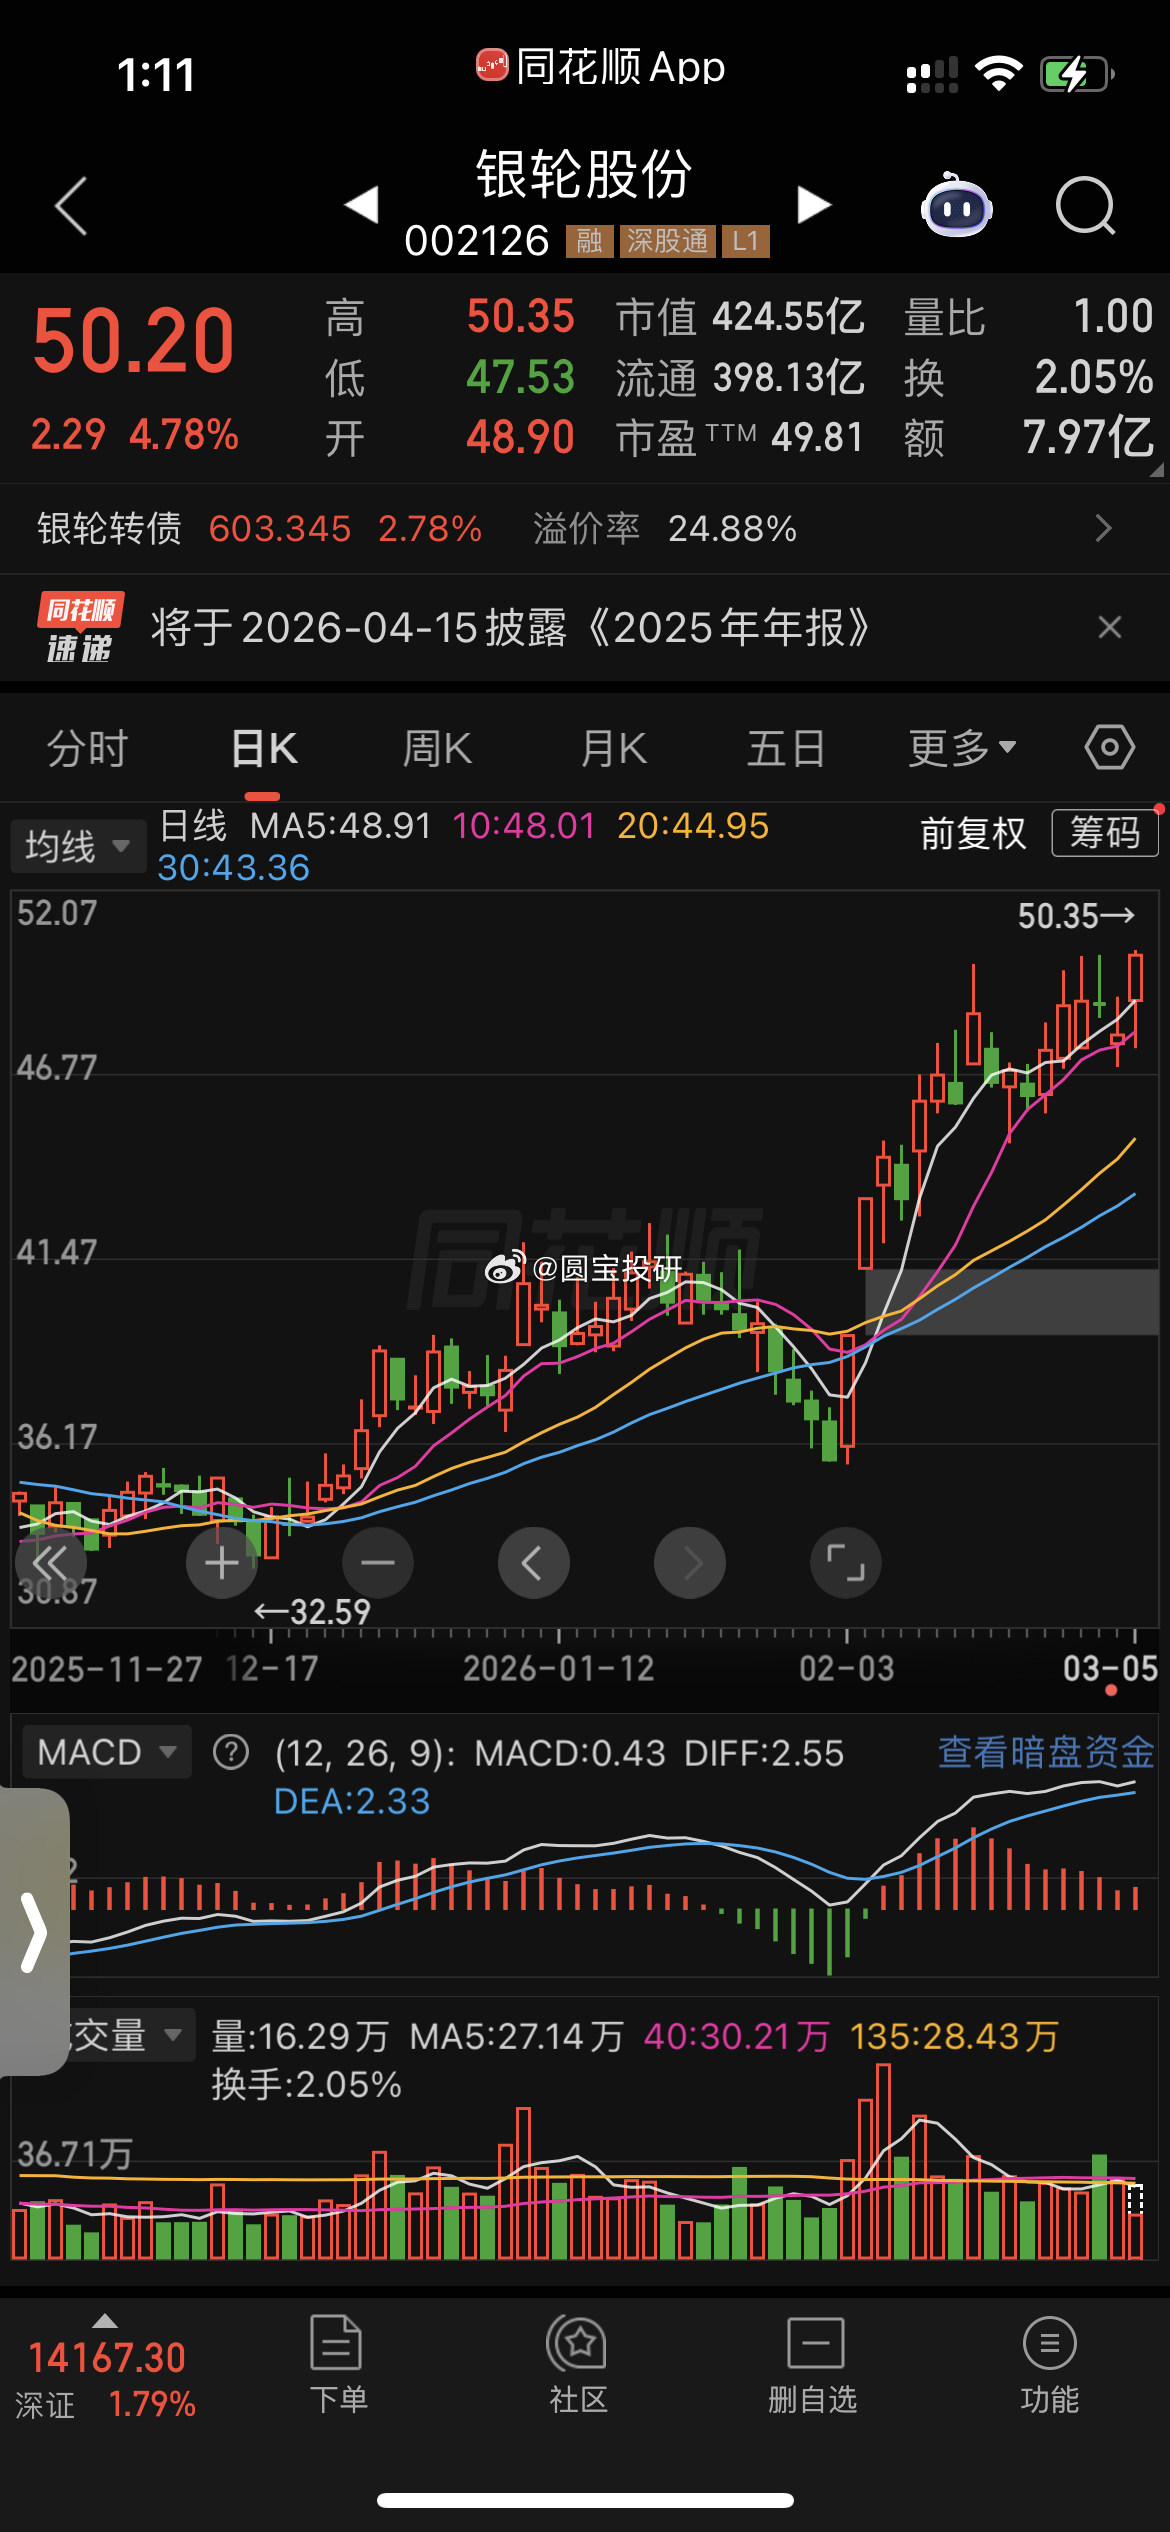Switch to next stock with right triangle
Screen dimensions: 1170x2532
coord(814,204)
